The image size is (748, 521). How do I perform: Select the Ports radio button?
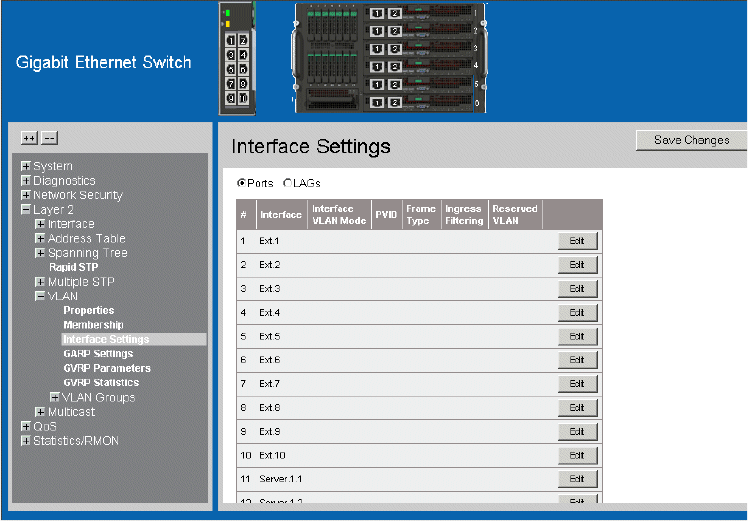click(241, 184)
